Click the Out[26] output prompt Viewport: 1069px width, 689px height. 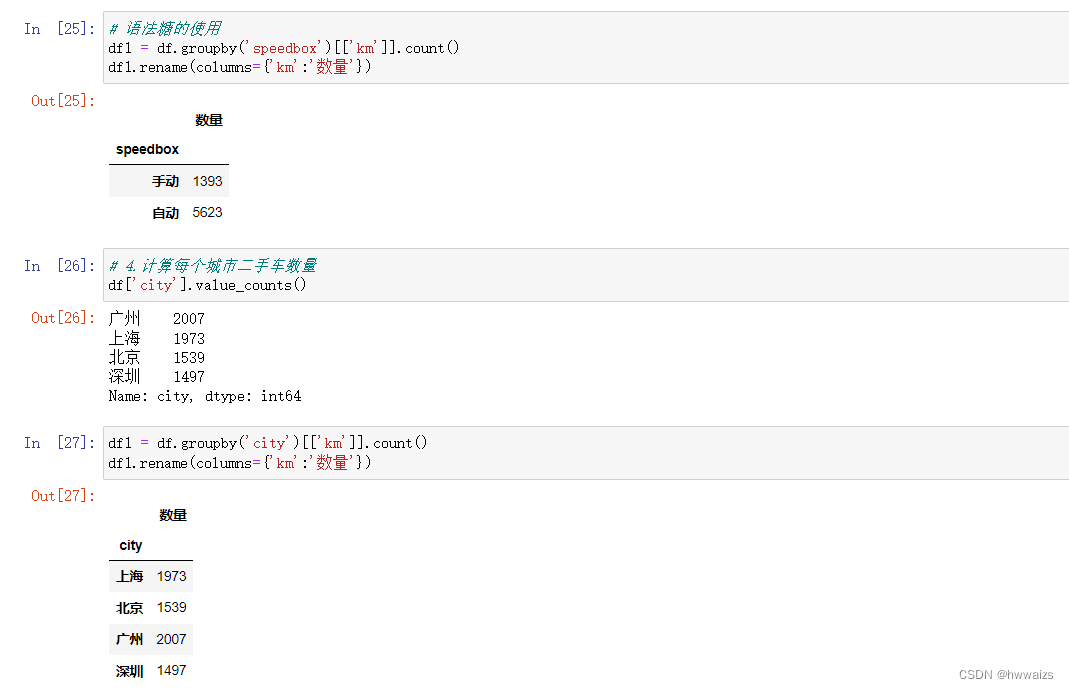pos(63,318)
